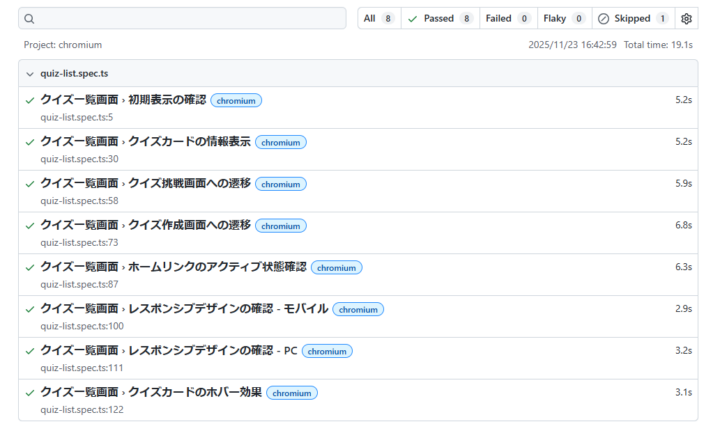Click green checkmark of 初期表示の確認 test
This screenshot has height=431, width=720.
(30, 100)
